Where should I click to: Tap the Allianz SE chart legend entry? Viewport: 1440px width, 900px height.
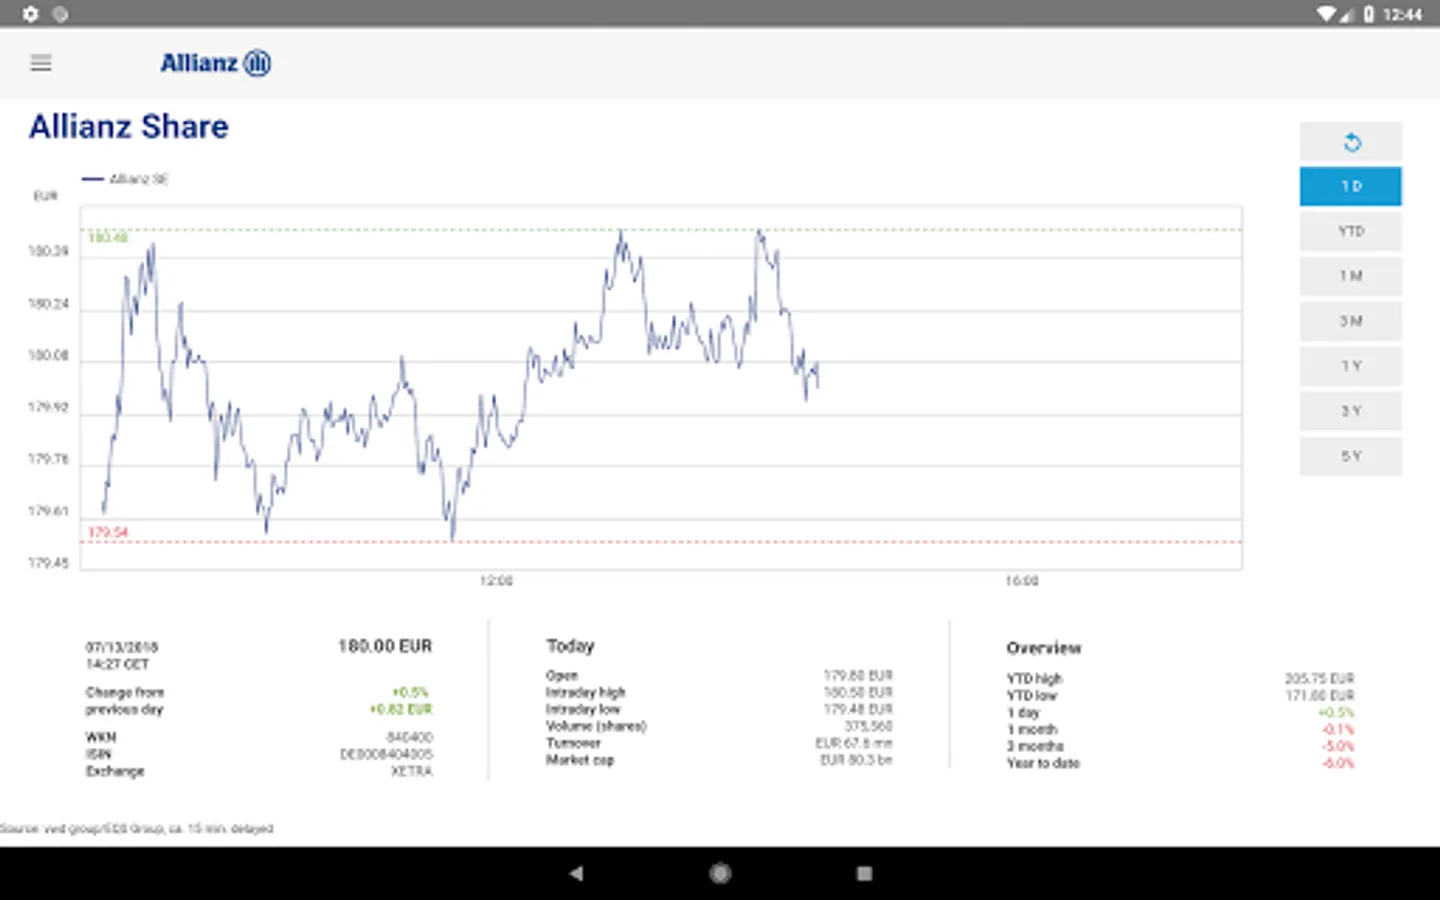pos(126,179)
